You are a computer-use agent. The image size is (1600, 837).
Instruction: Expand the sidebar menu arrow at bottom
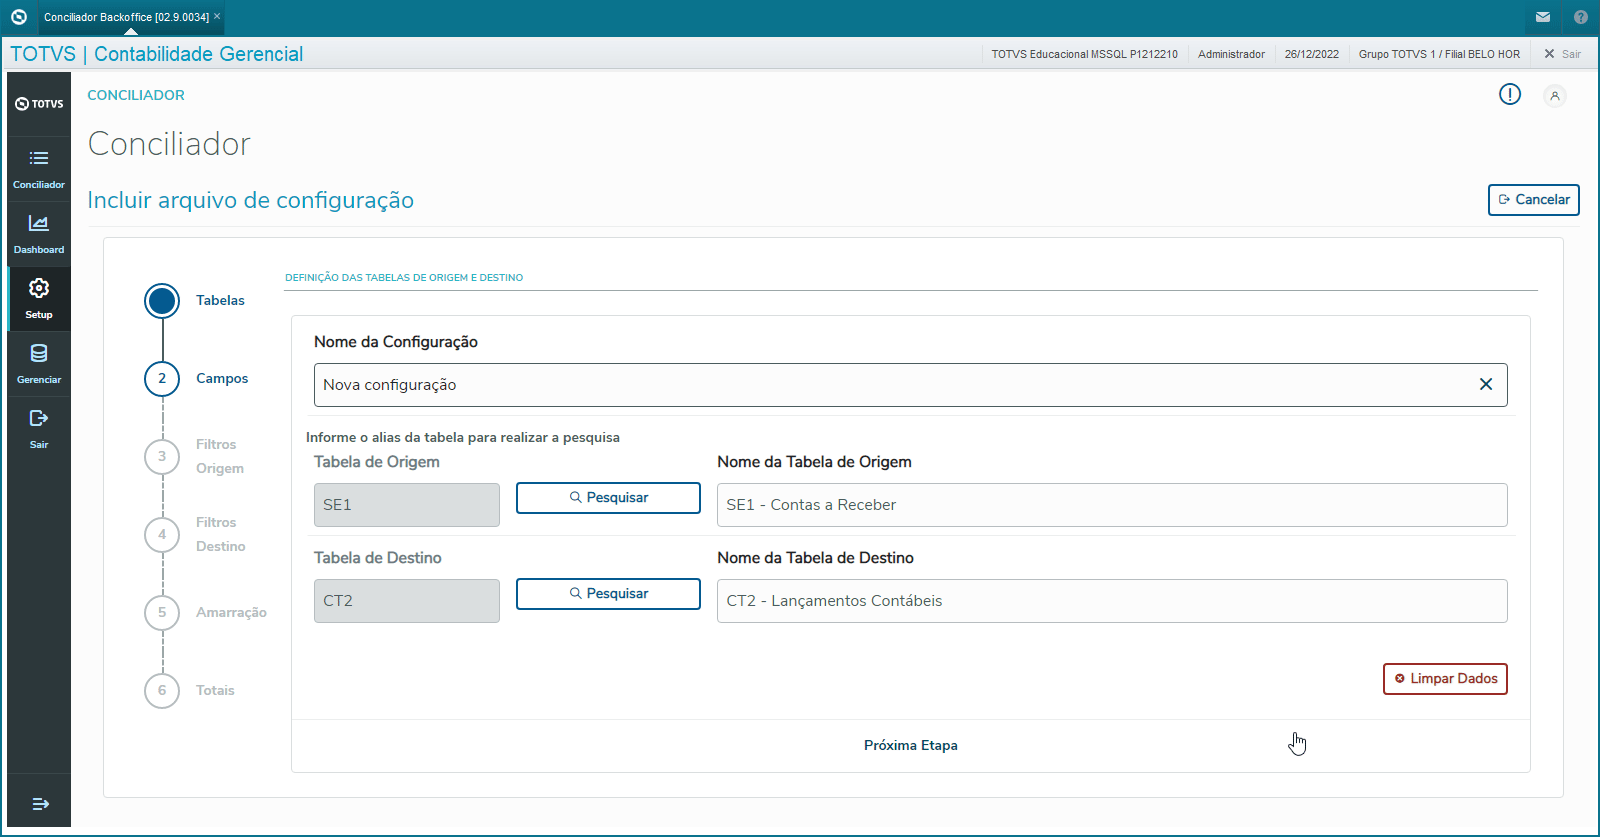[40, 803]
